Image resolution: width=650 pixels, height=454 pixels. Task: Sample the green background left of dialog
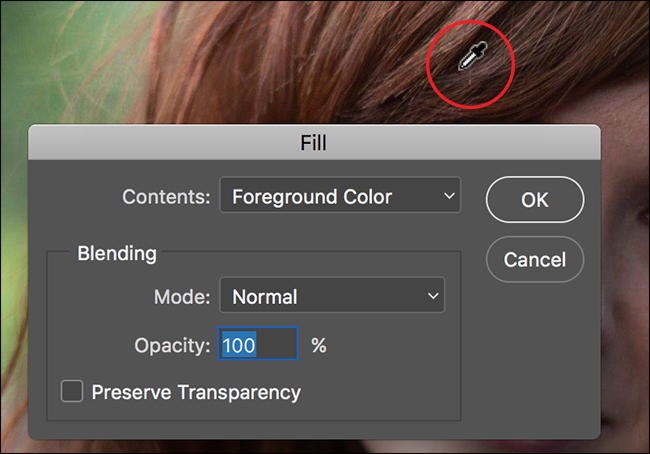[x=12, y=250]
